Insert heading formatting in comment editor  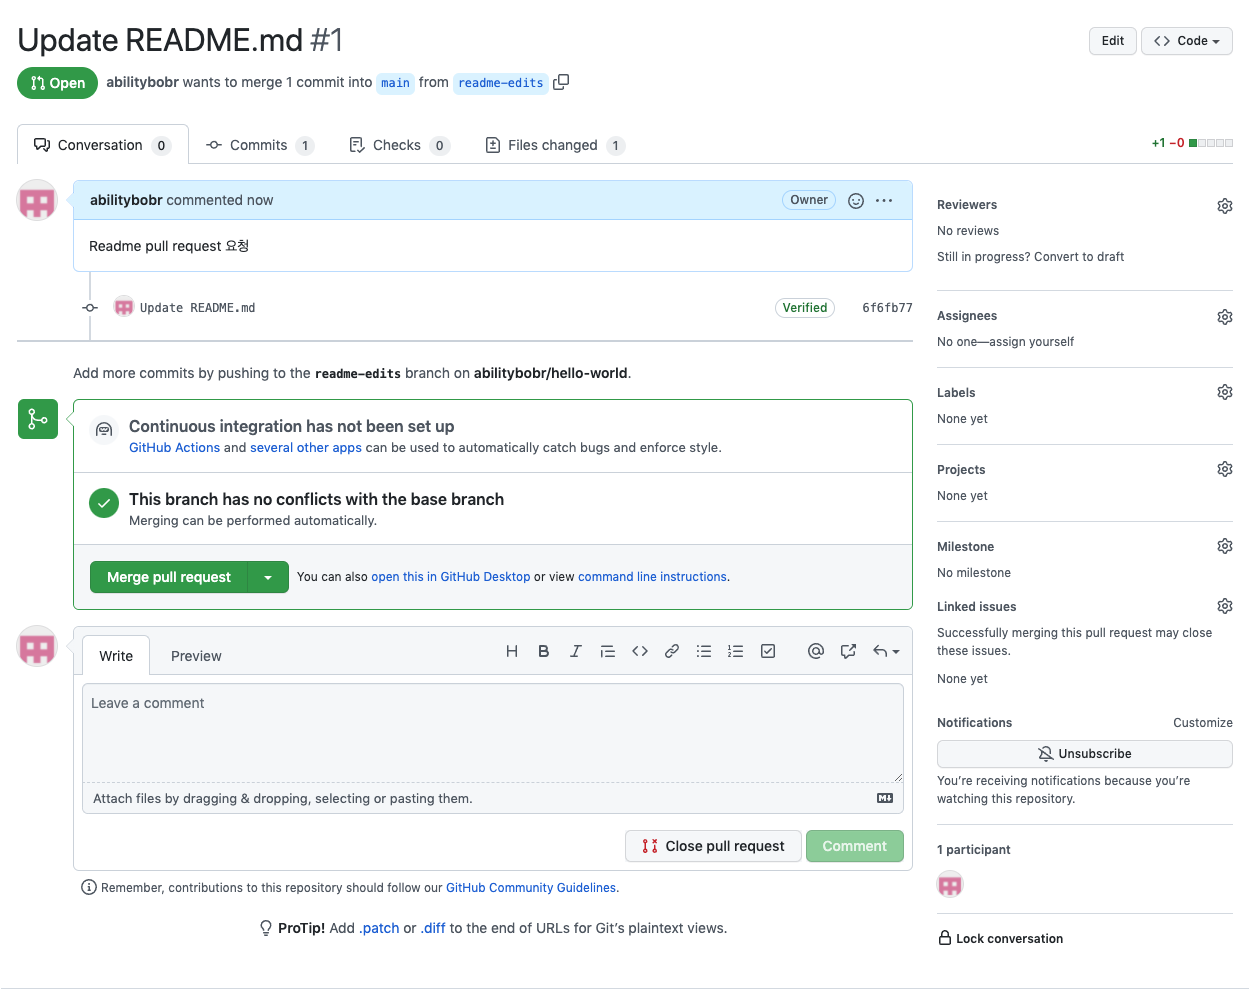pos(512,651)
